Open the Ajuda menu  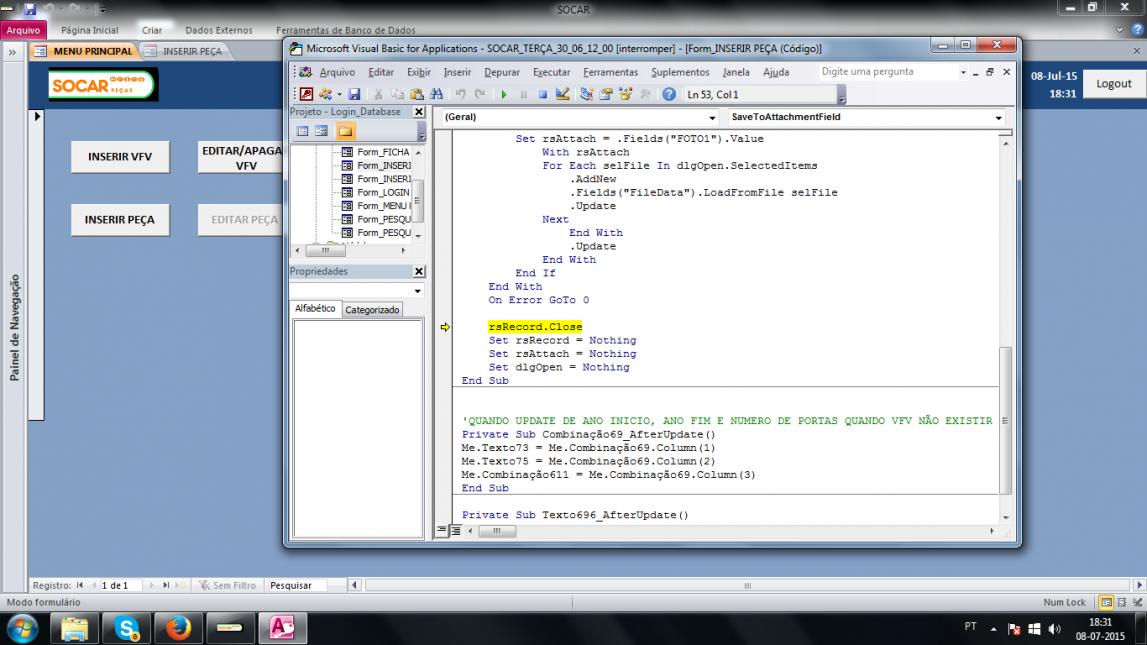776,72
